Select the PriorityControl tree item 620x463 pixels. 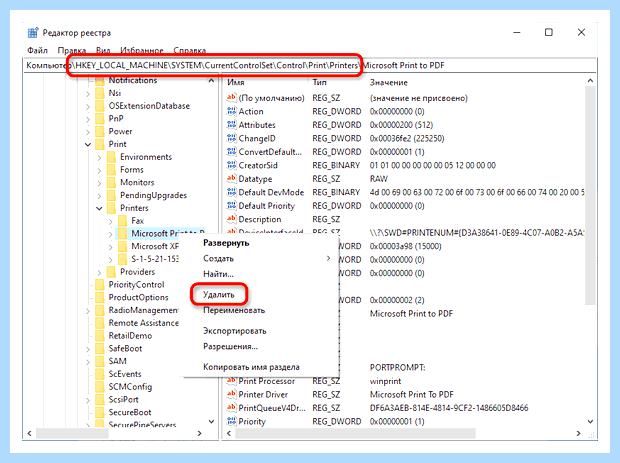(x=136, y=285)
